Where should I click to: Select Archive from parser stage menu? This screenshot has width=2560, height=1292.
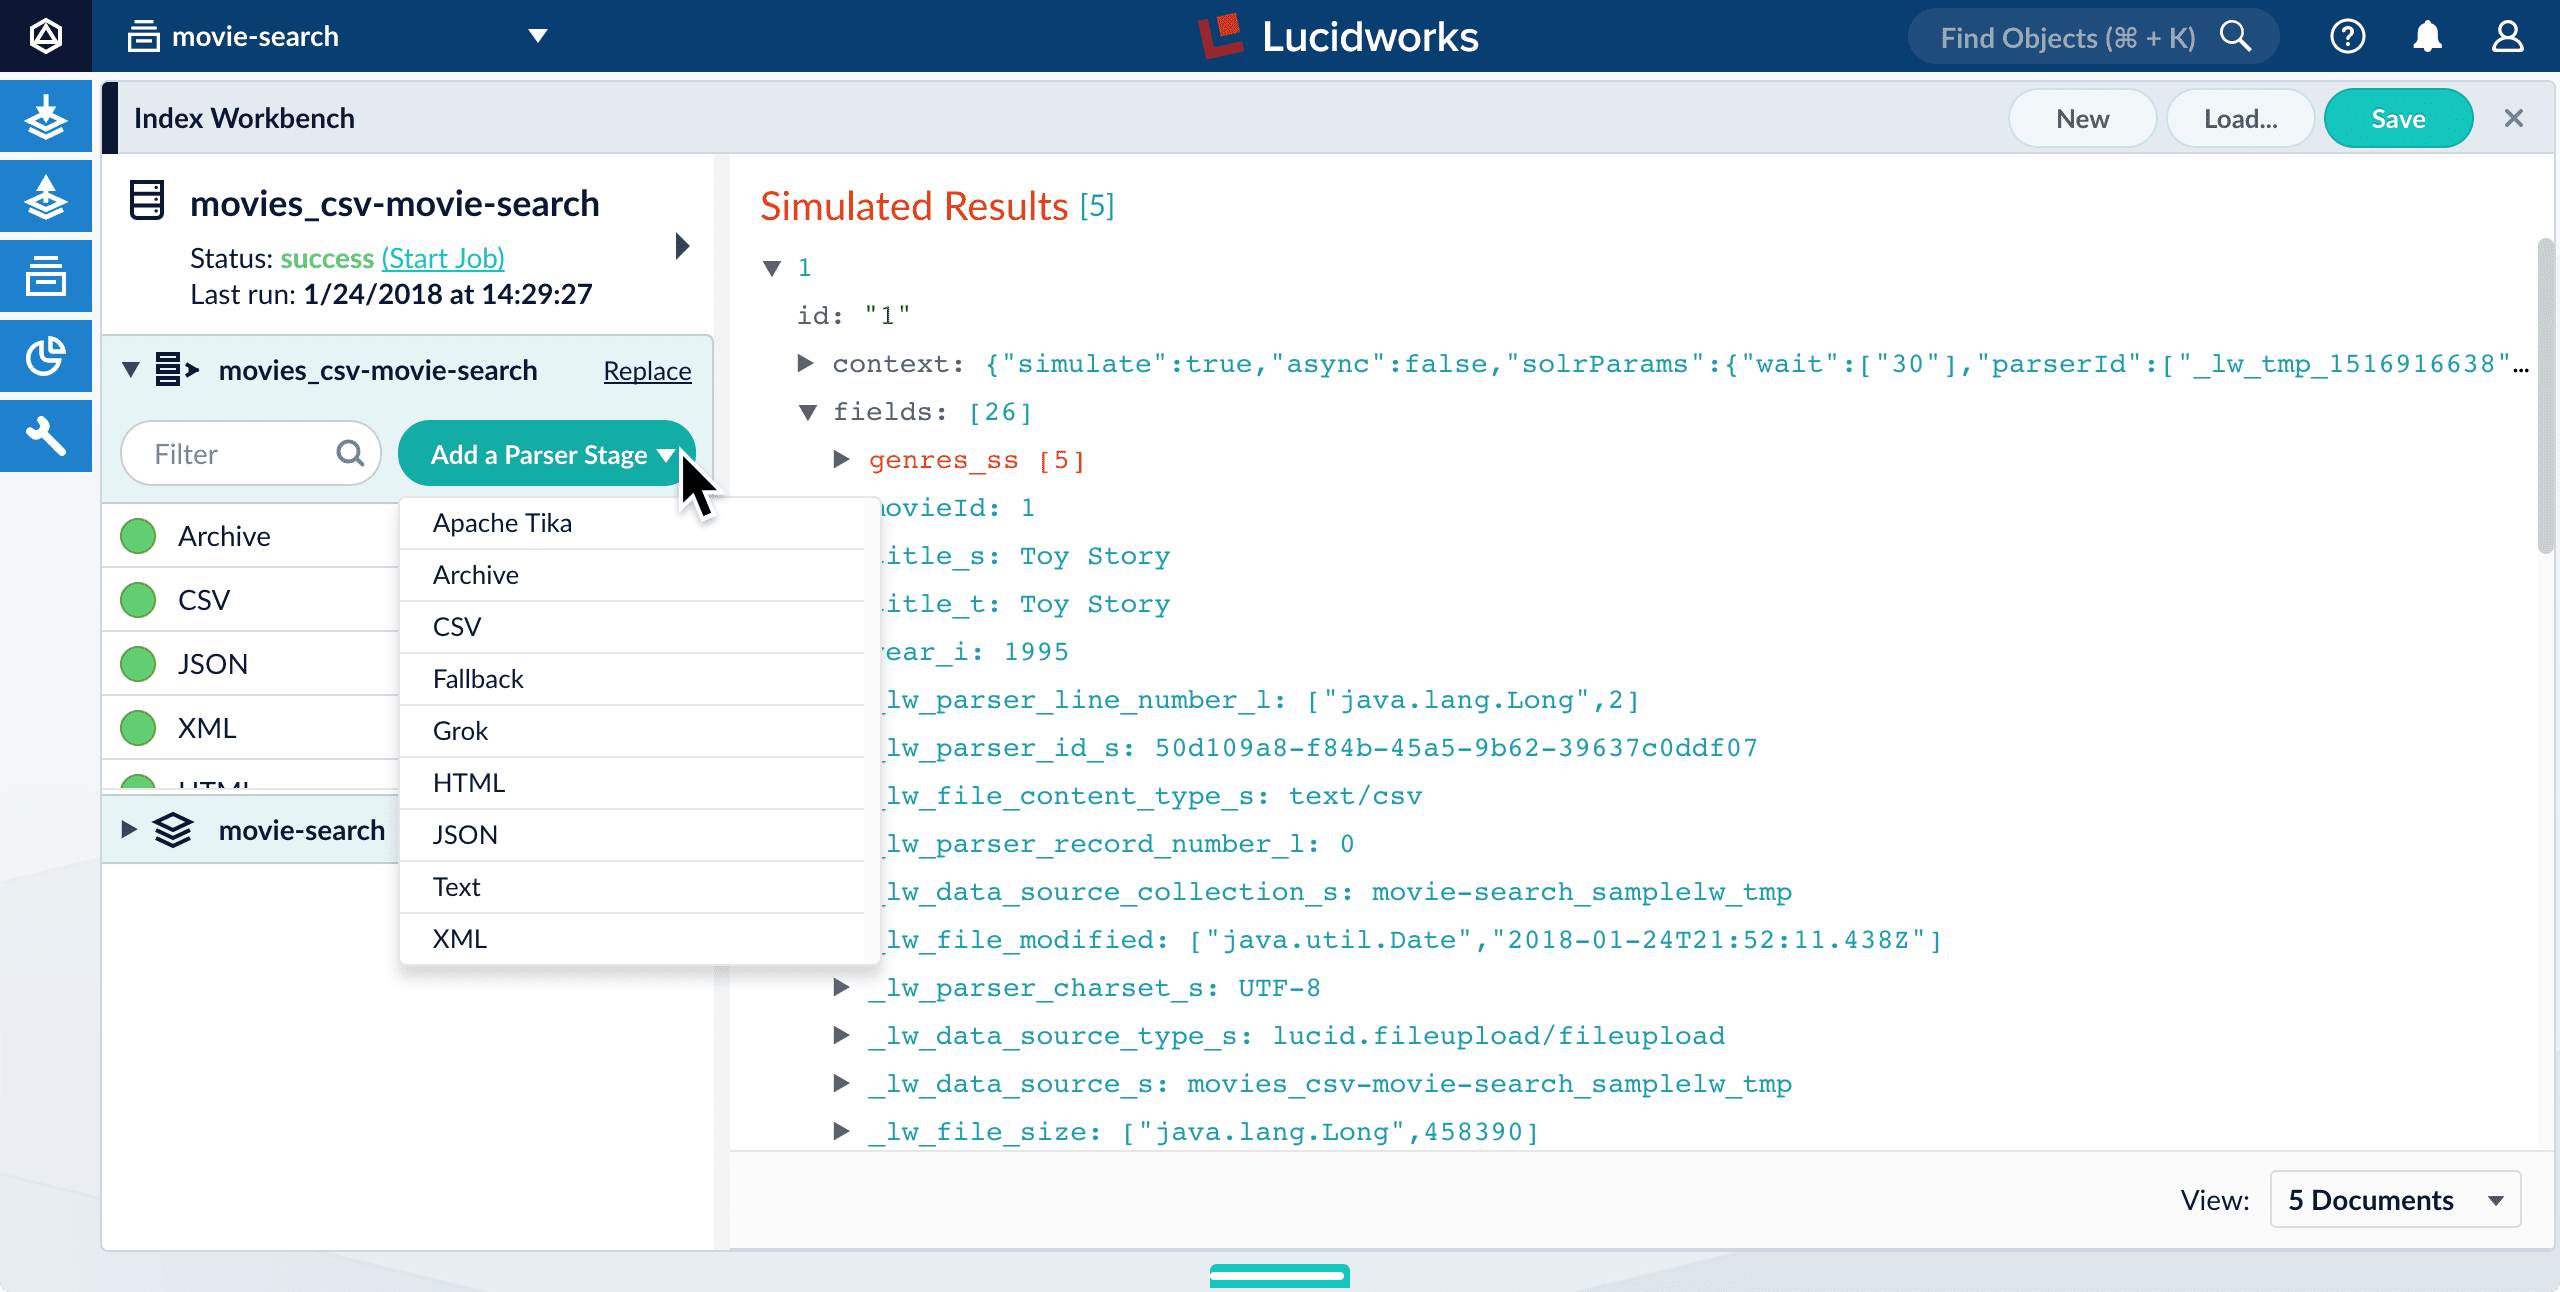pyautogui.click(x=632, y=575)
